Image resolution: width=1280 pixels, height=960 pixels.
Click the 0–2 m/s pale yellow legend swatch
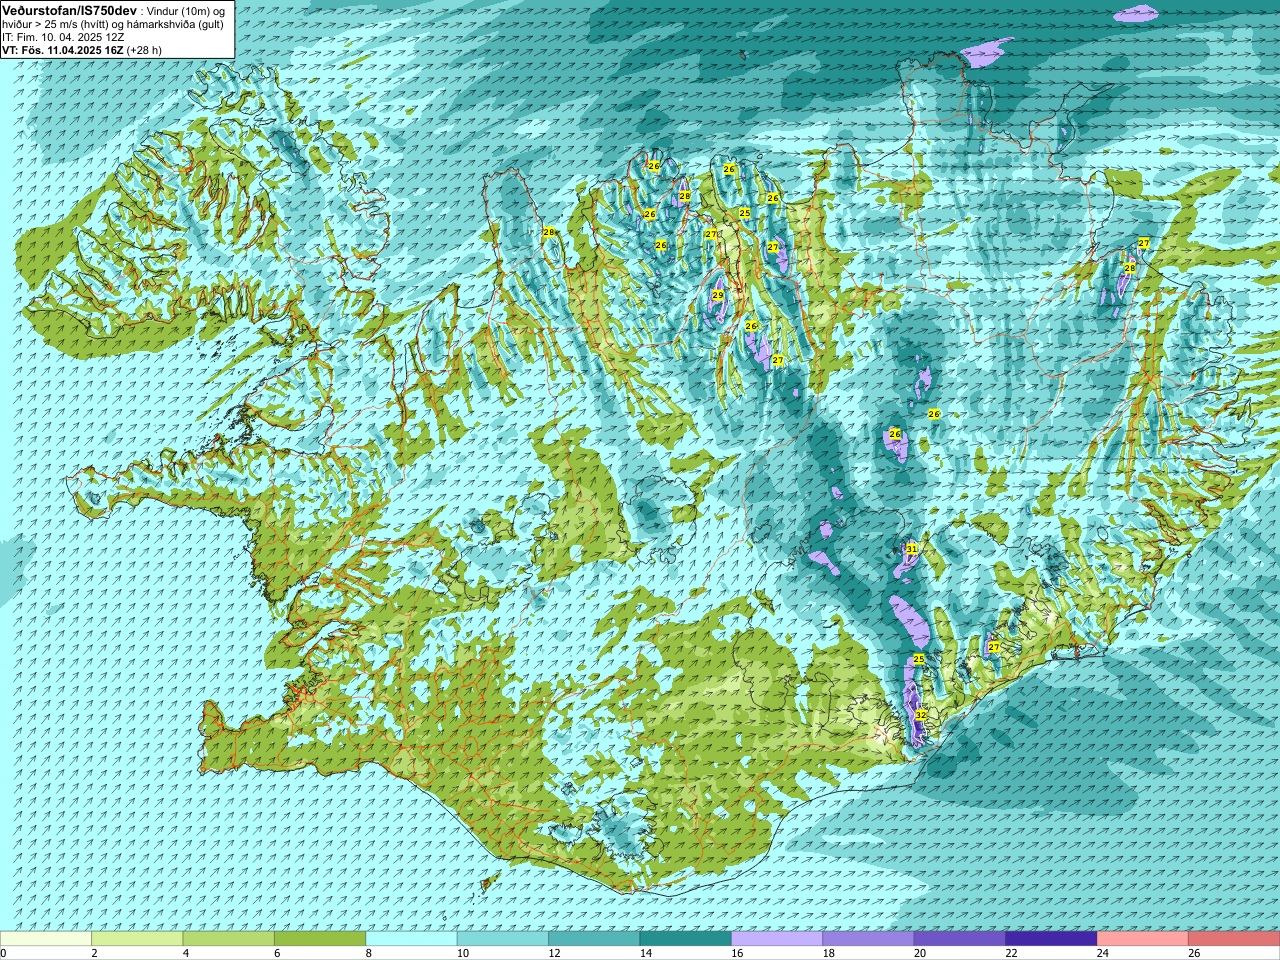pos(46,939)
